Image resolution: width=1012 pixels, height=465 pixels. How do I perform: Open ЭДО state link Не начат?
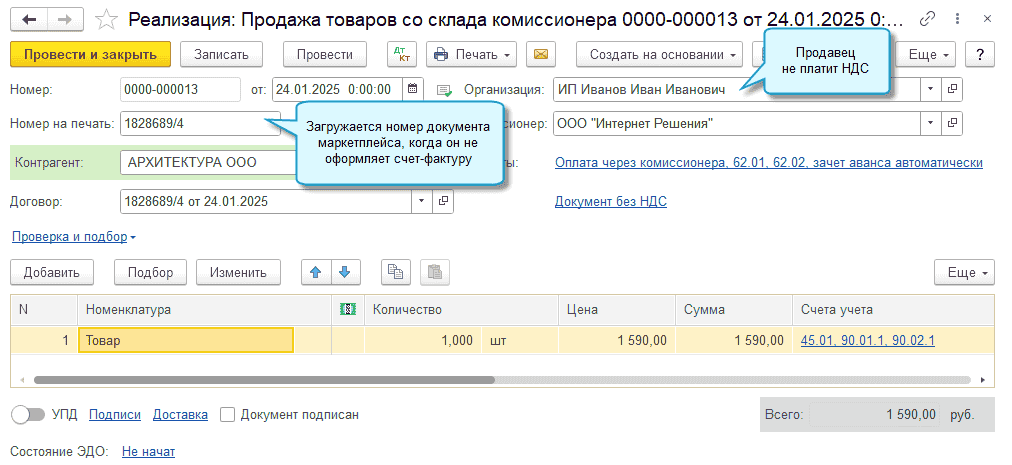tap(148, 452)
